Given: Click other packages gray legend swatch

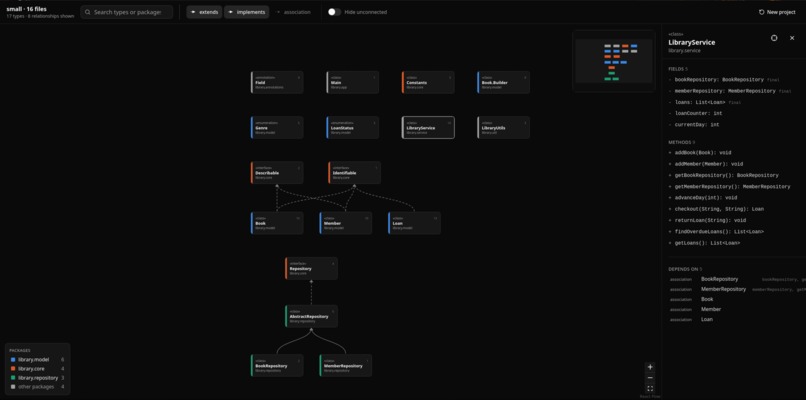Looking at the screenshot, I should (13, 387).
